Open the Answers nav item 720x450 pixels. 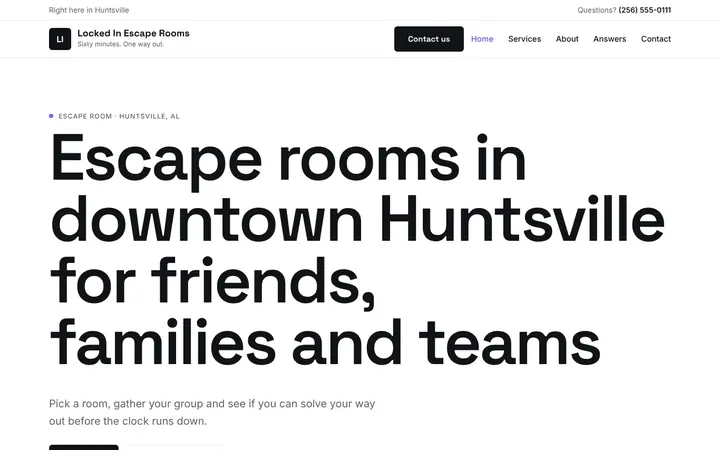(x=609, y=39)
